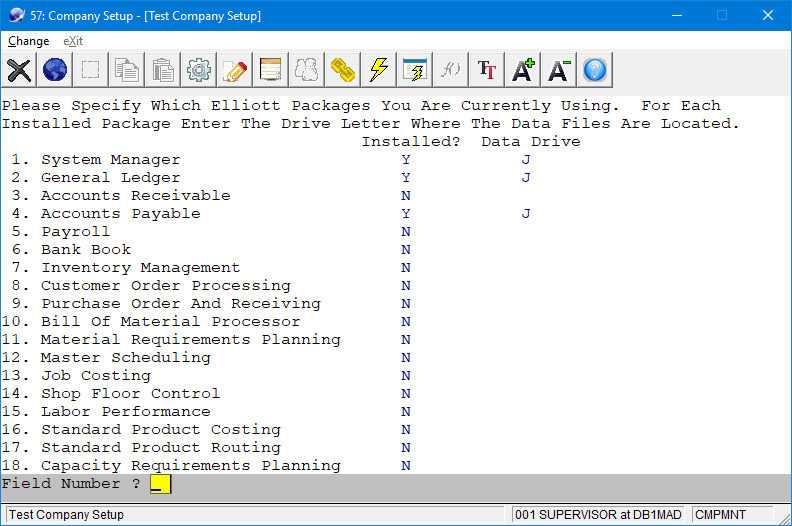Open the eXit menu
The height and width of the screenshot is (526, 792).
tap(73, 41)
